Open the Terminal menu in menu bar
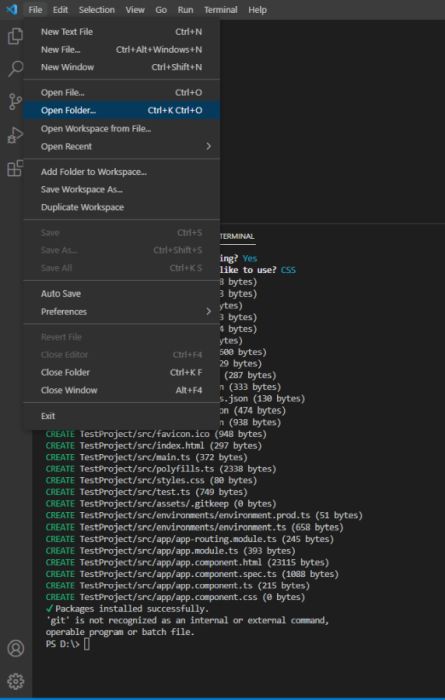The image size is (445, 700). 220,10
